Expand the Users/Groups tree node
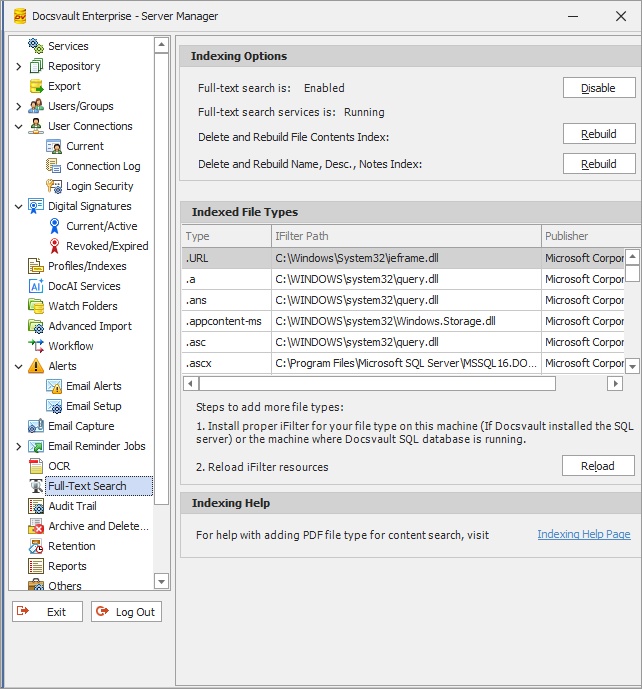The height and width of the screenshot is (689, 642). pyautogui.click(x=18, y=106)
